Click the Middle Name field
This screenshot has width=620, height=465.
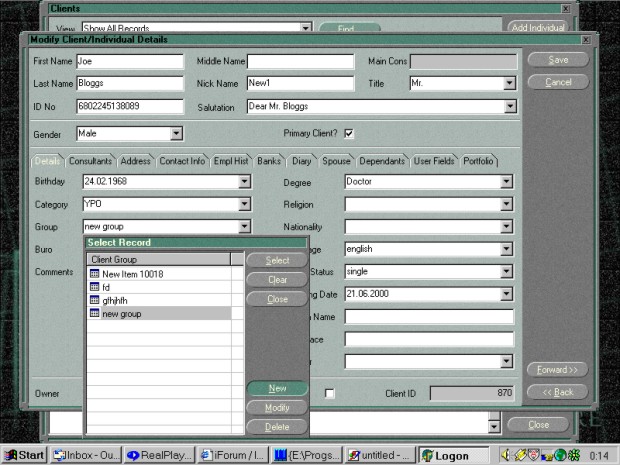(301, 61)
